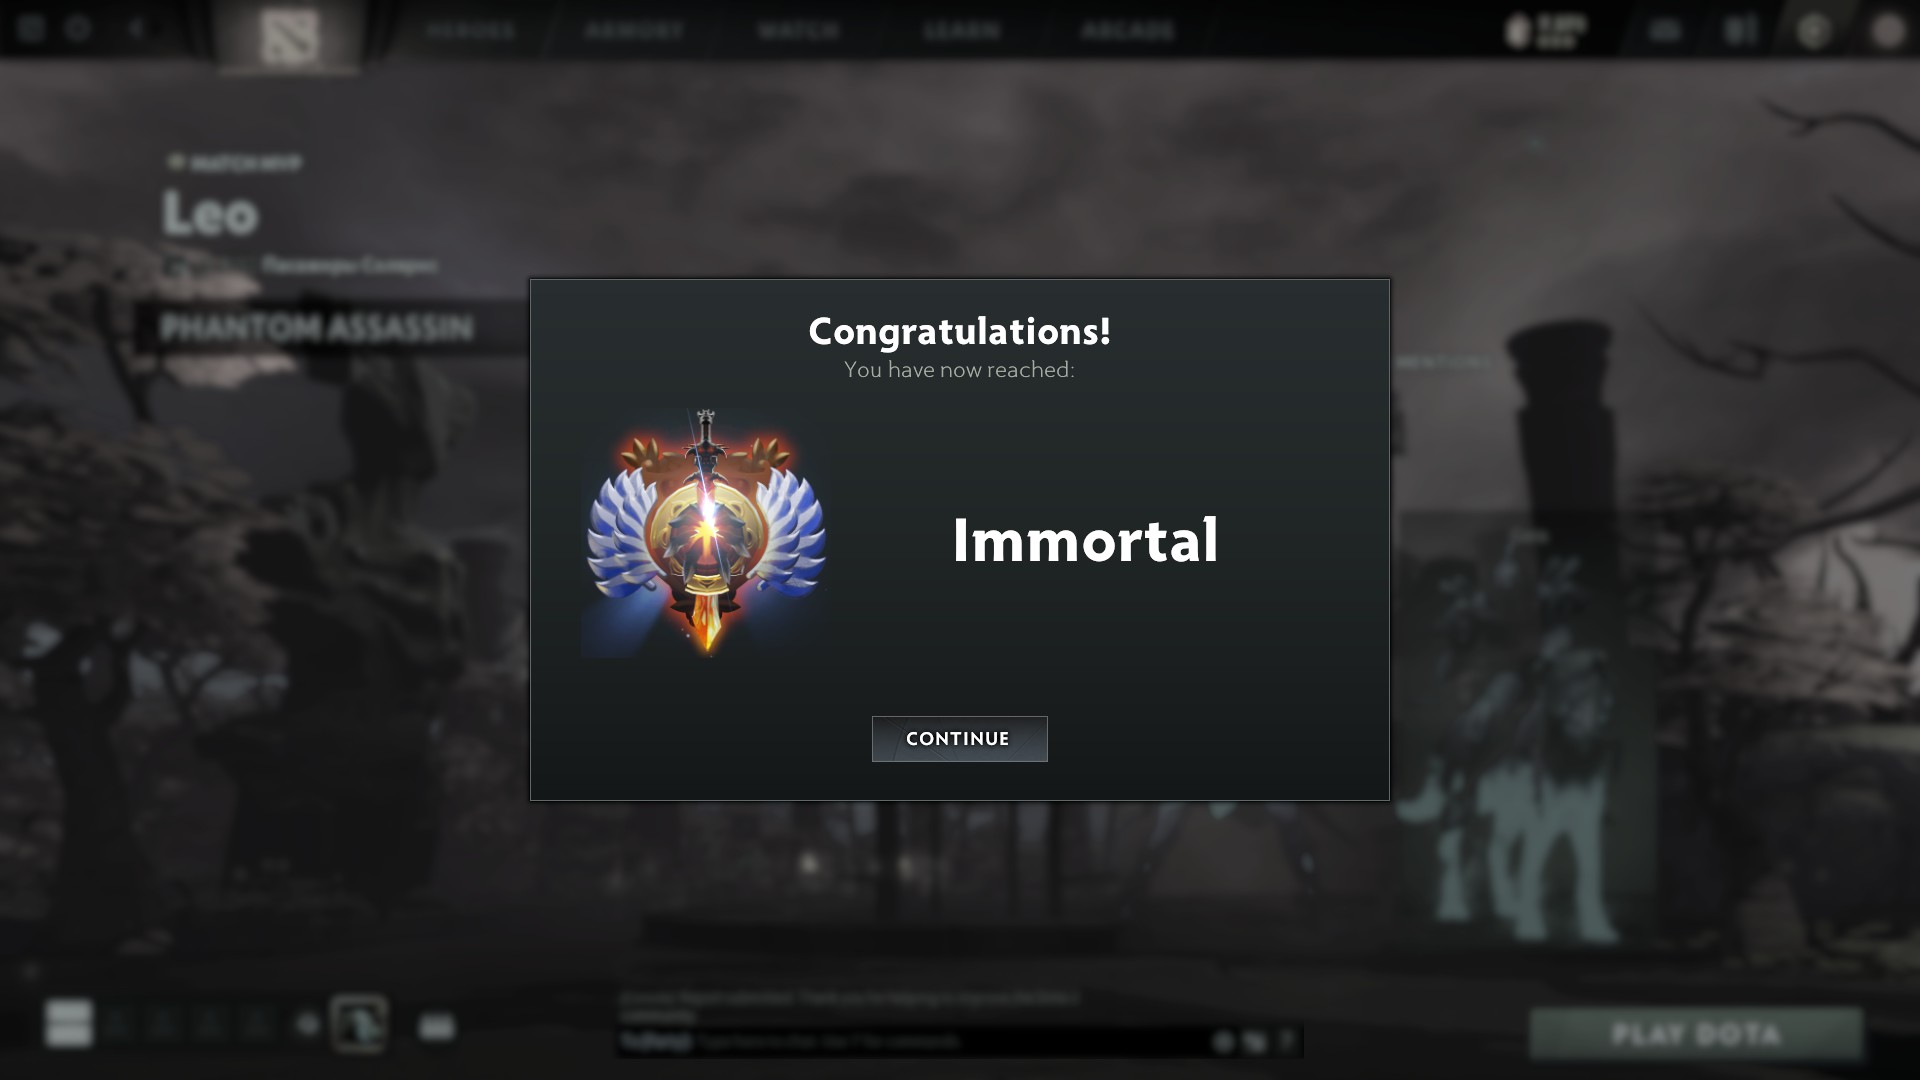Open the Armory tab in top navigation
This screenshot has height=1080, width=1920.
[x=634, y=30]
